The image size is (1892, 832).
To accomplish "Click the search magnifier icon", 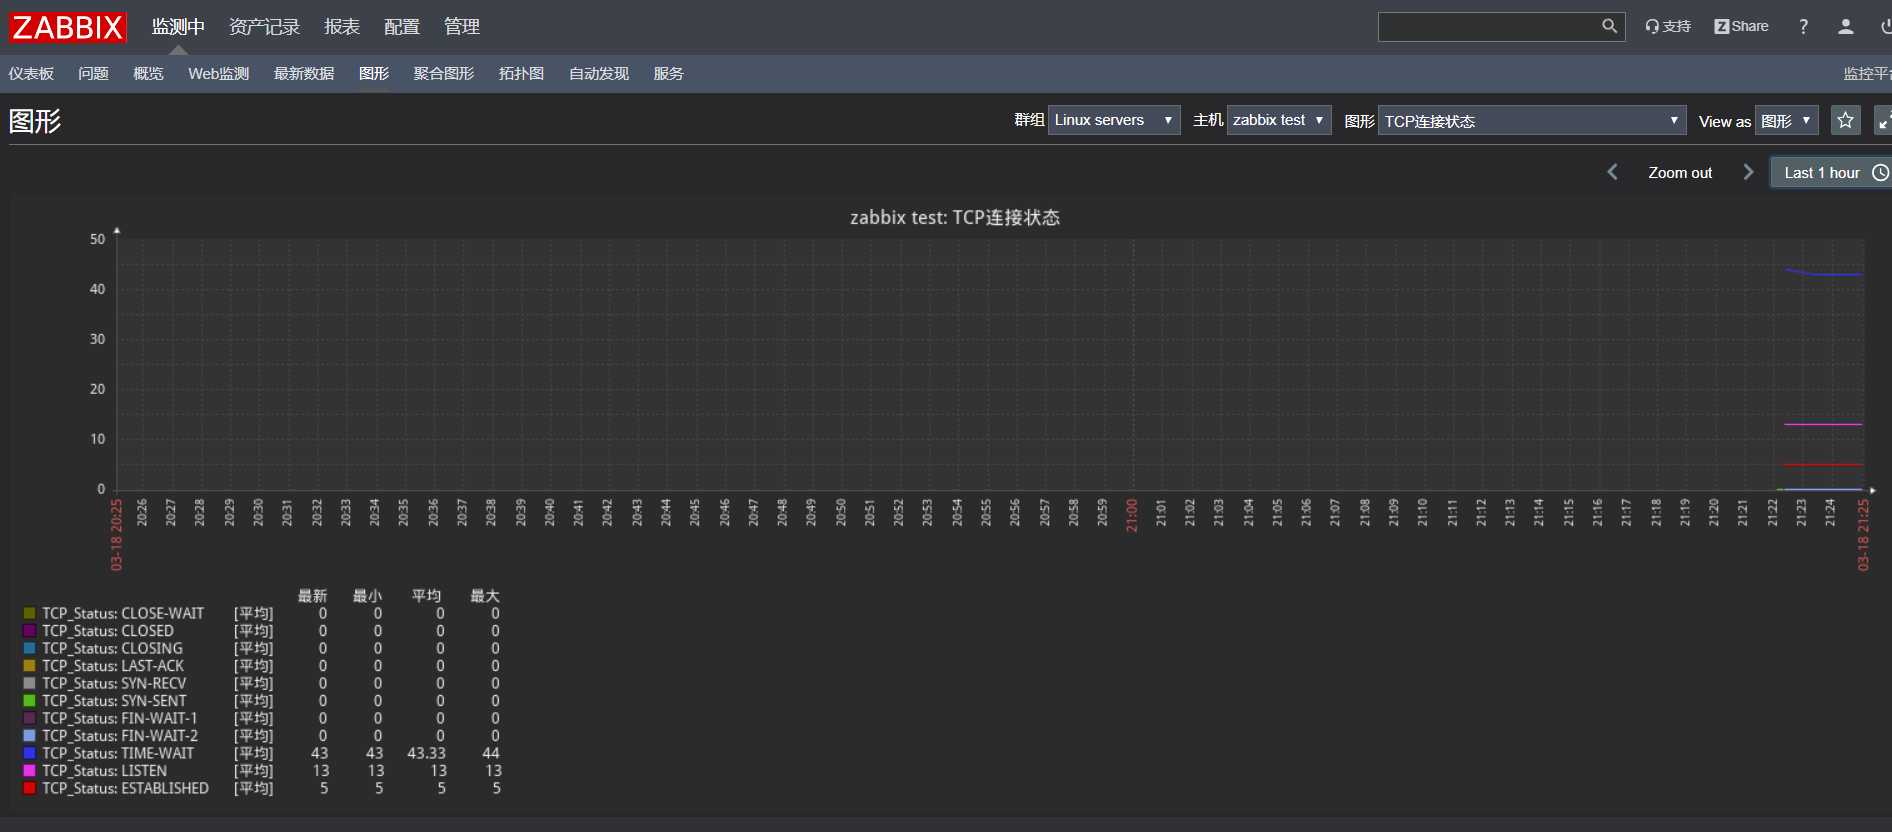I will [x=1609, y=27].
